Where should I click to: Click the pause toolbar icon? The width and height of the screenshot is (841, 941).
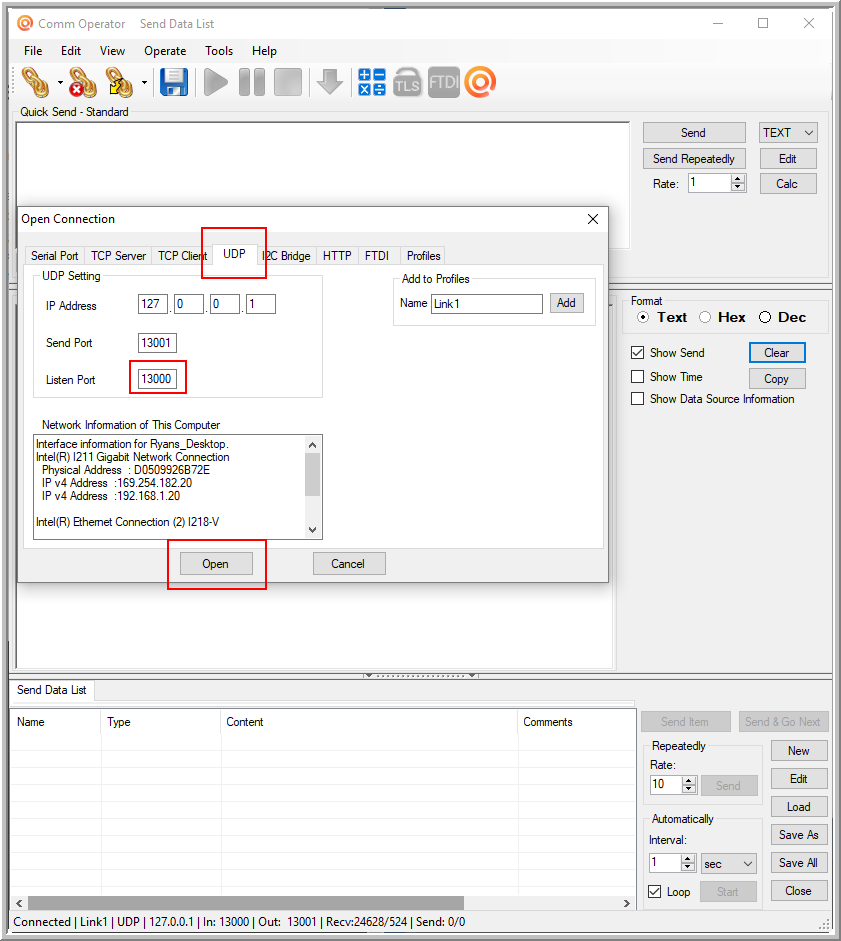pyautogui.click(x=252, y=82)
